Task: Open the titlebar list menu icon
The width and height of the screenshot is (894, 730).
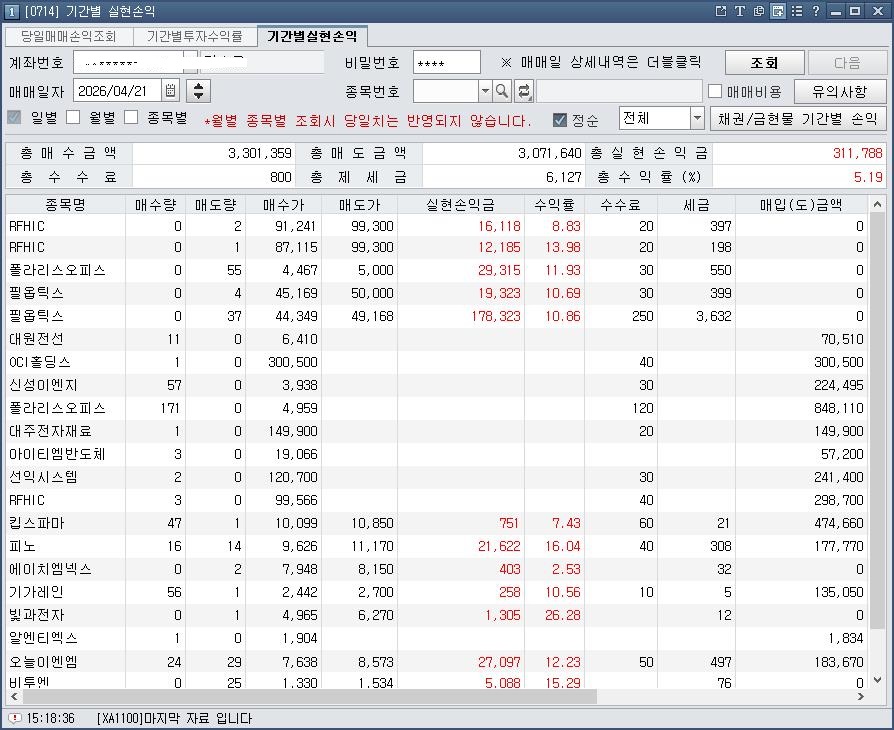Action: 797,10
